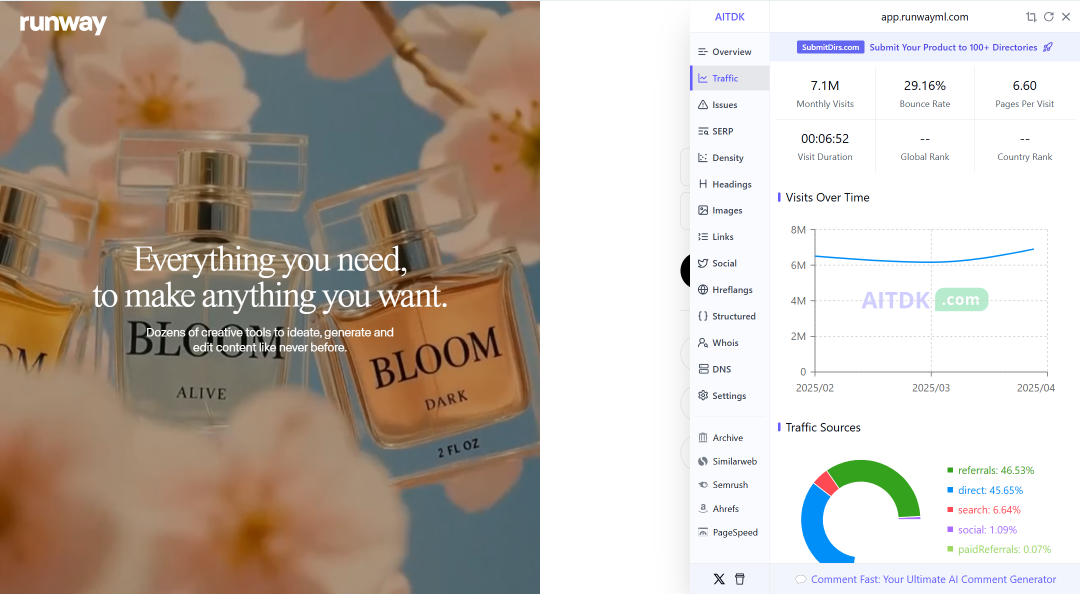The height and width of the screenshot is (594, 1080).
Task: Click the SERP search-list icon
Action: click(x=703, y=131)
